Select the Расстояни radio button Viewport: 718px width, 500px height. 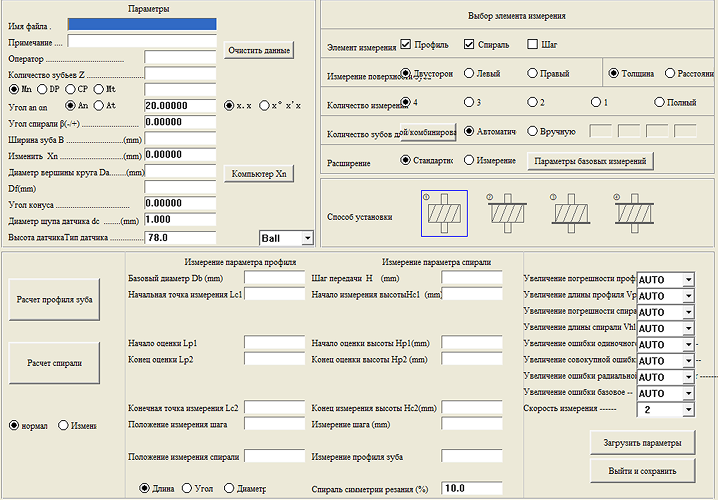(670, 73)
